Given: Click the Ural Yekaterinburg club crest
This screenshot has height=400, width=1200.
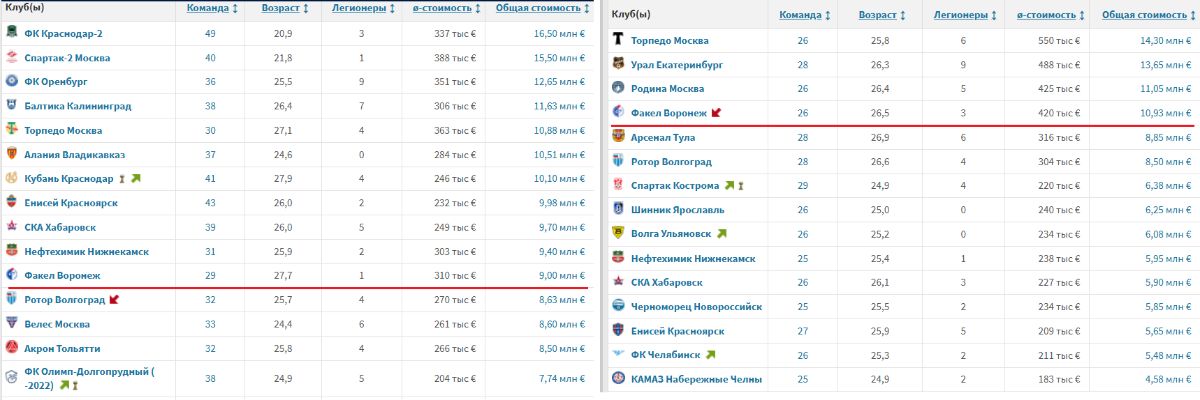Looking at the screenshot, I should [x=617, y=65].
